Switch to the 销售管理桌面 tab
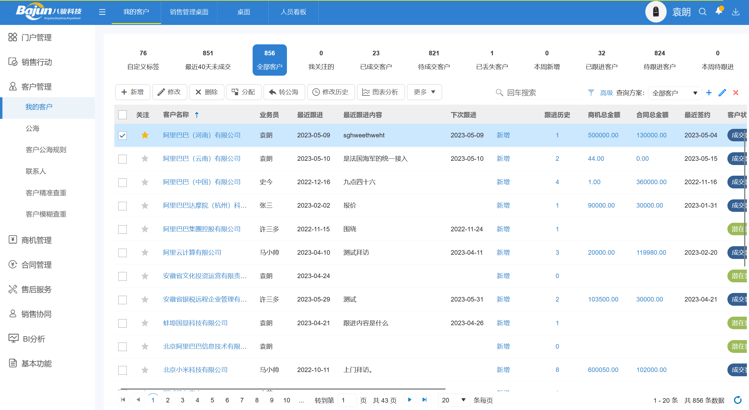The height and width of the screenshot is (410, 749). click(189, 12)
